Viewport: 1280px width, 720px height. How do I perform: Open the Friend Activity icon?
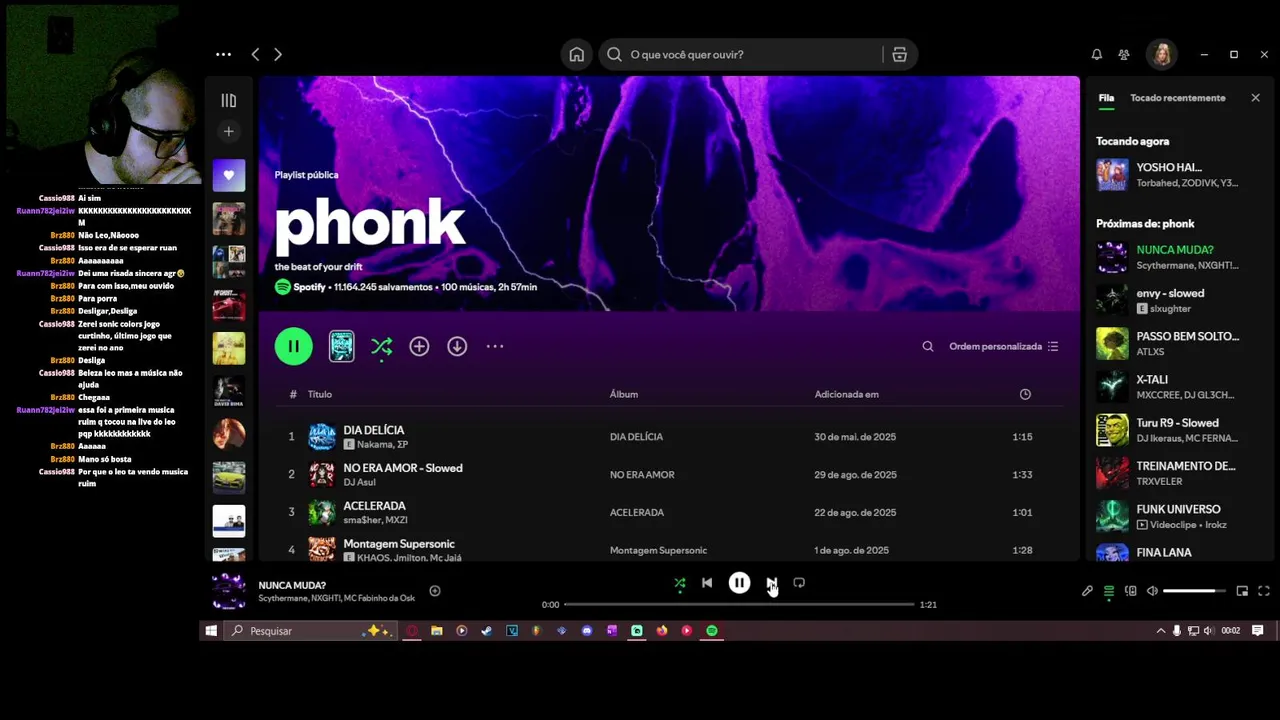point(1124,54)
